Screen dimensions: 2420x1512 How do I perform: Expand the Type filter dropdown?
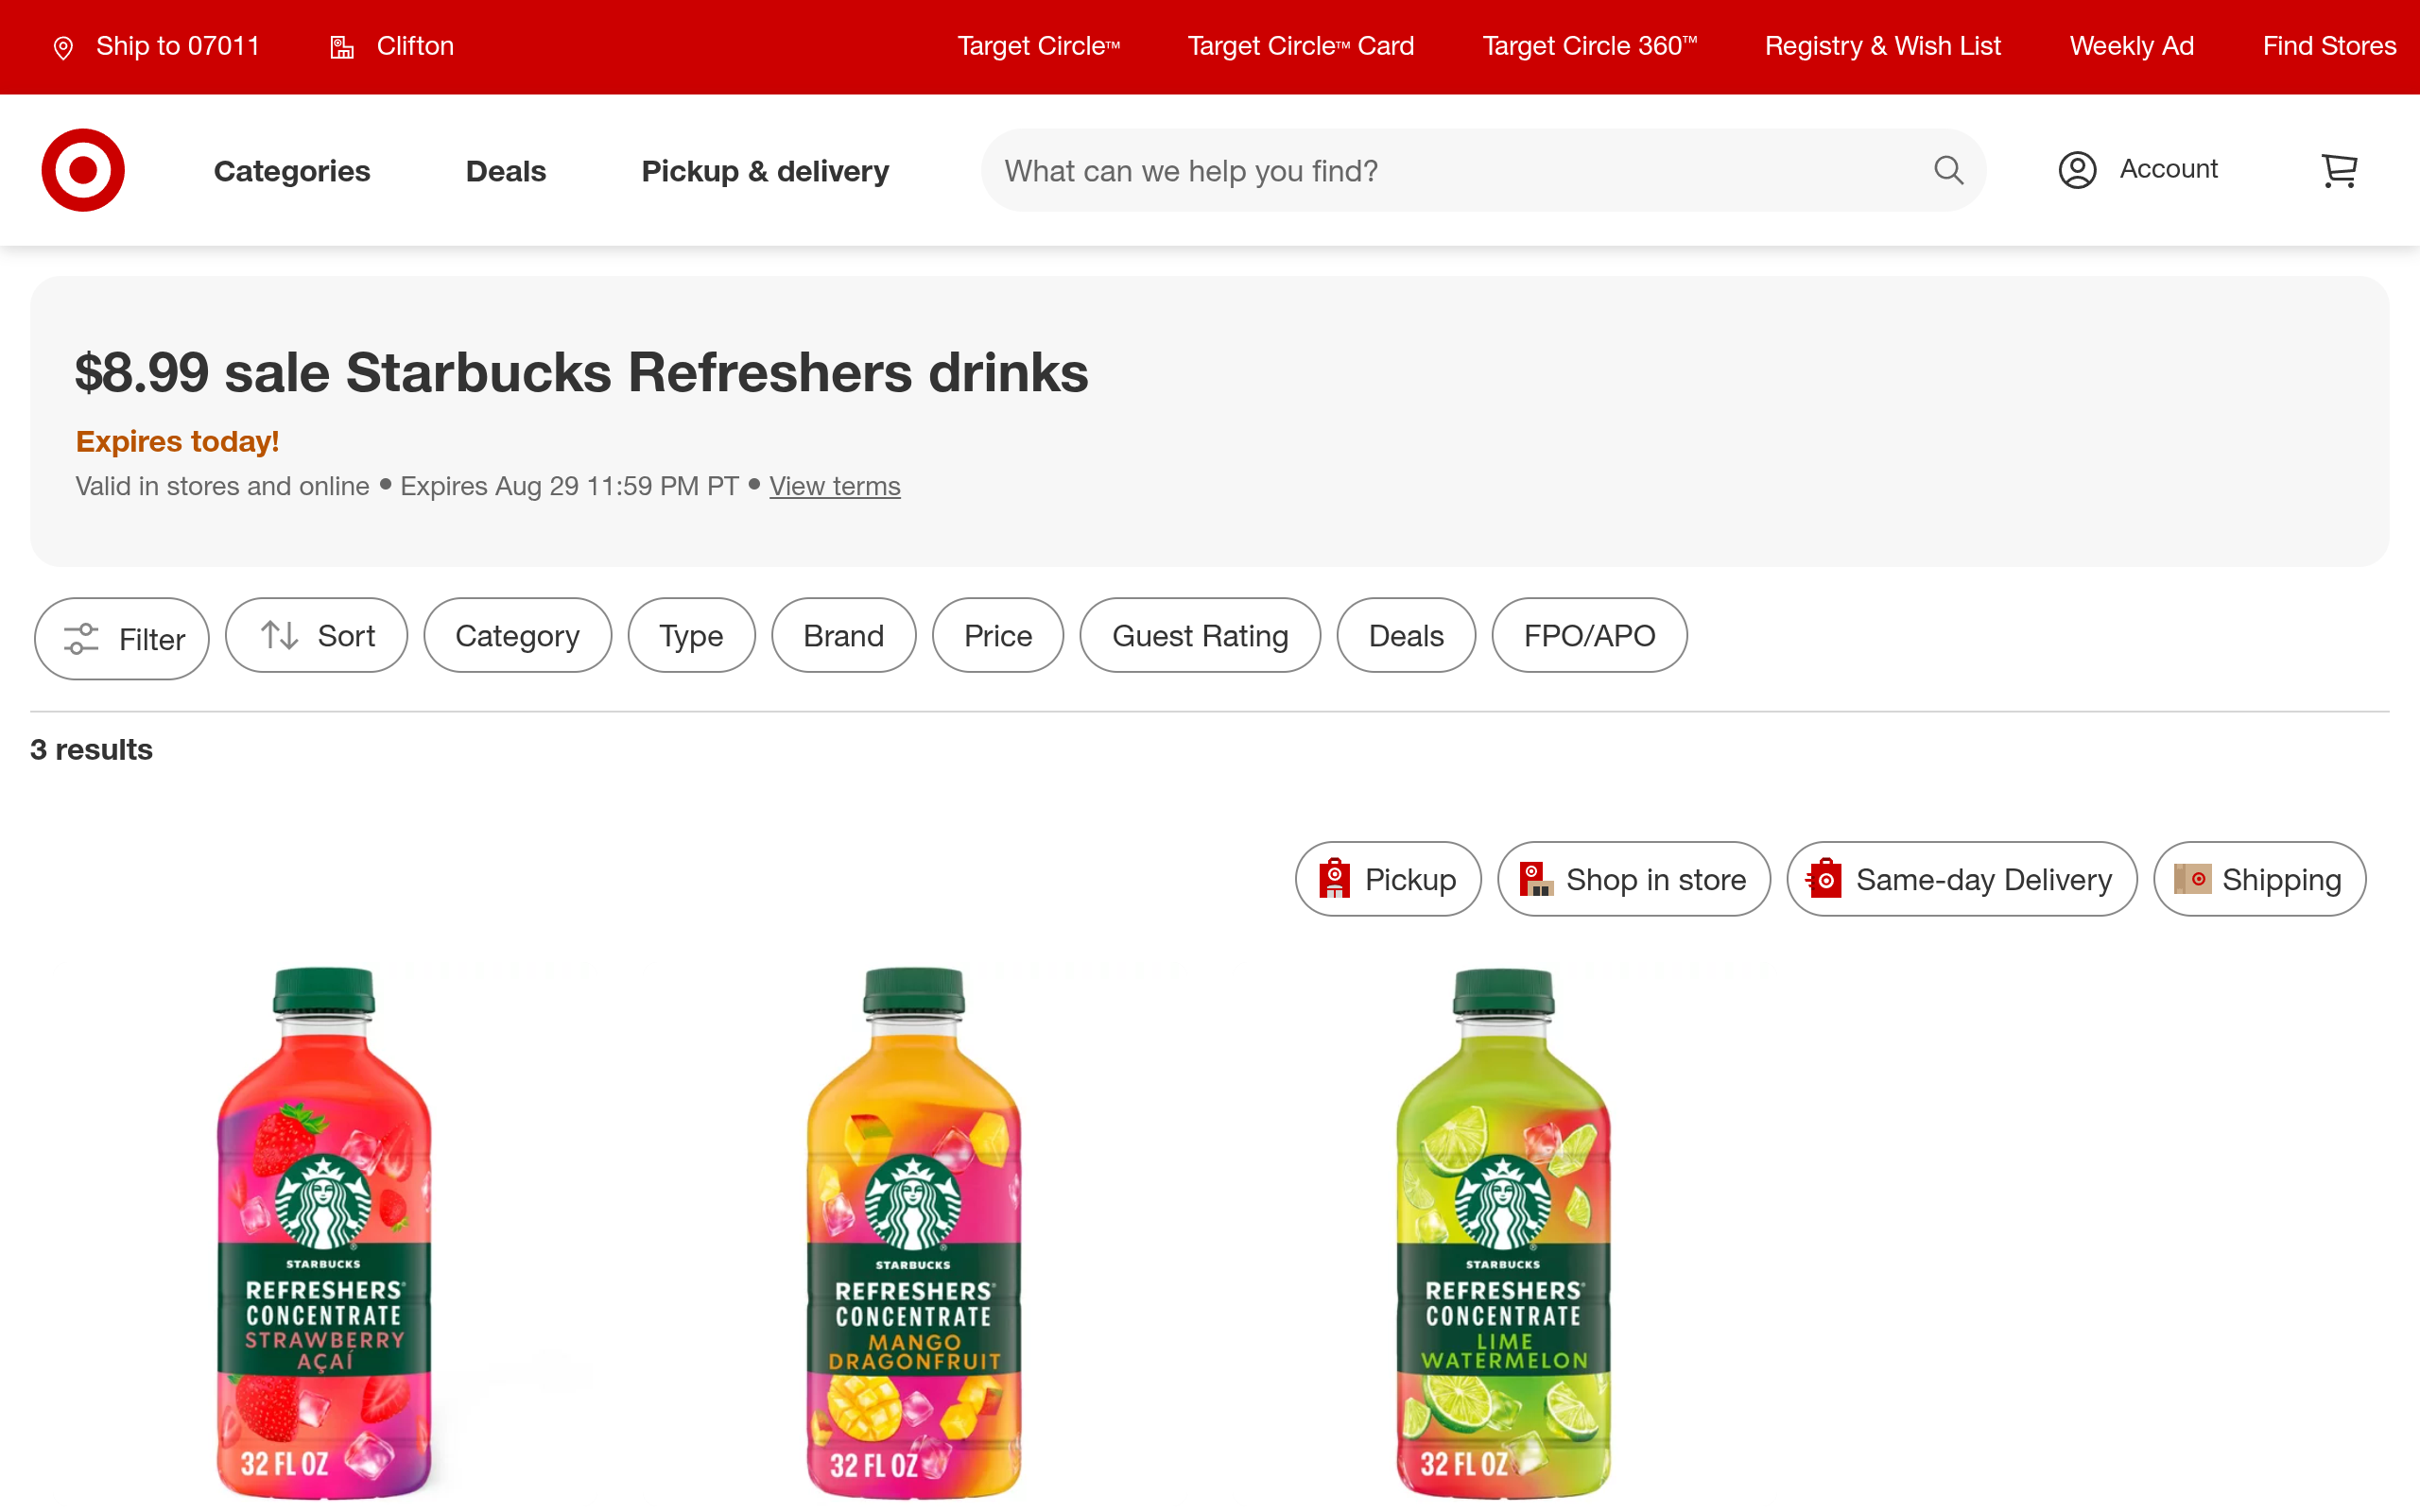tap(691, 635)
